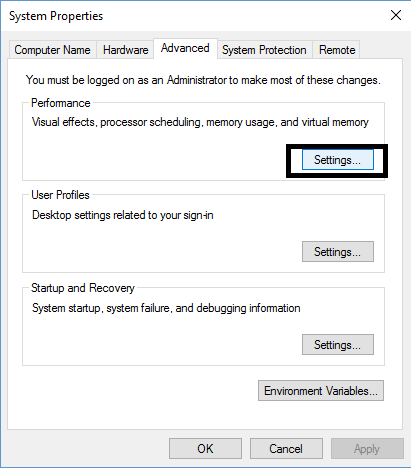Screen dimensions: 411x468
Task: Open the Hardware tab
Action: [x=125, y=50]
